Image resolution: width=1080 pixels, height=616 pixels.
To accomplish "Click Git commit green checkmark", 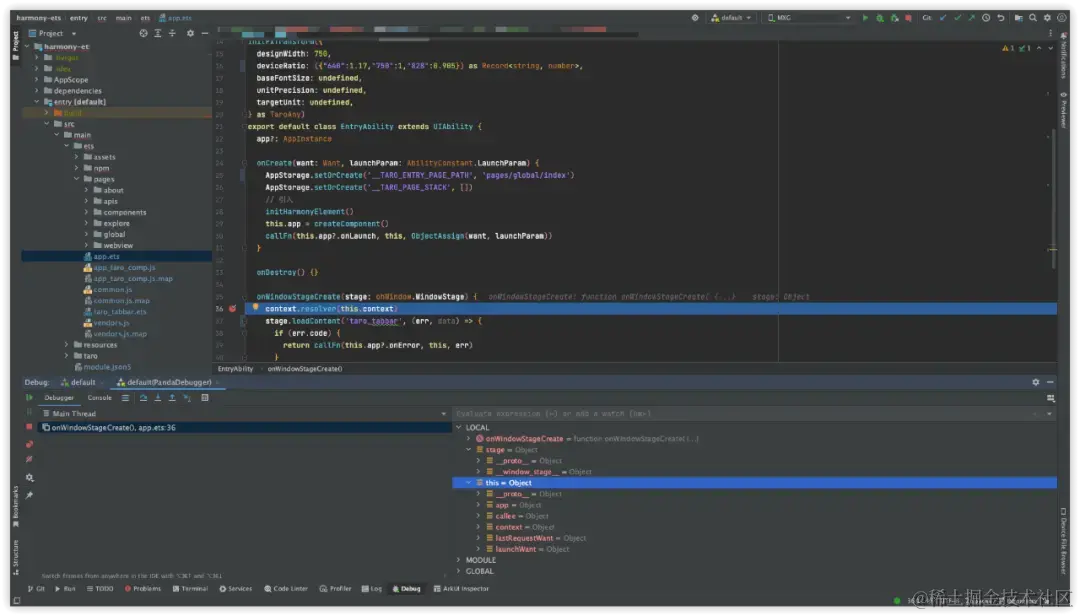I will 957,18.
